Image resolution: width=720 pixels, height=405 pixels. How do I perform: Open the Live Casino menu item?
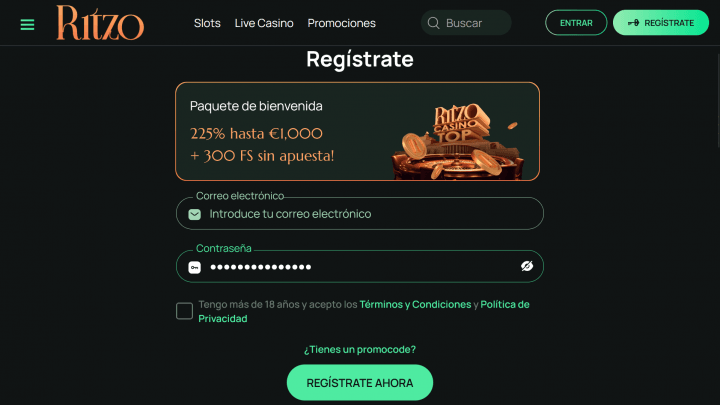(x=264, y=23)
